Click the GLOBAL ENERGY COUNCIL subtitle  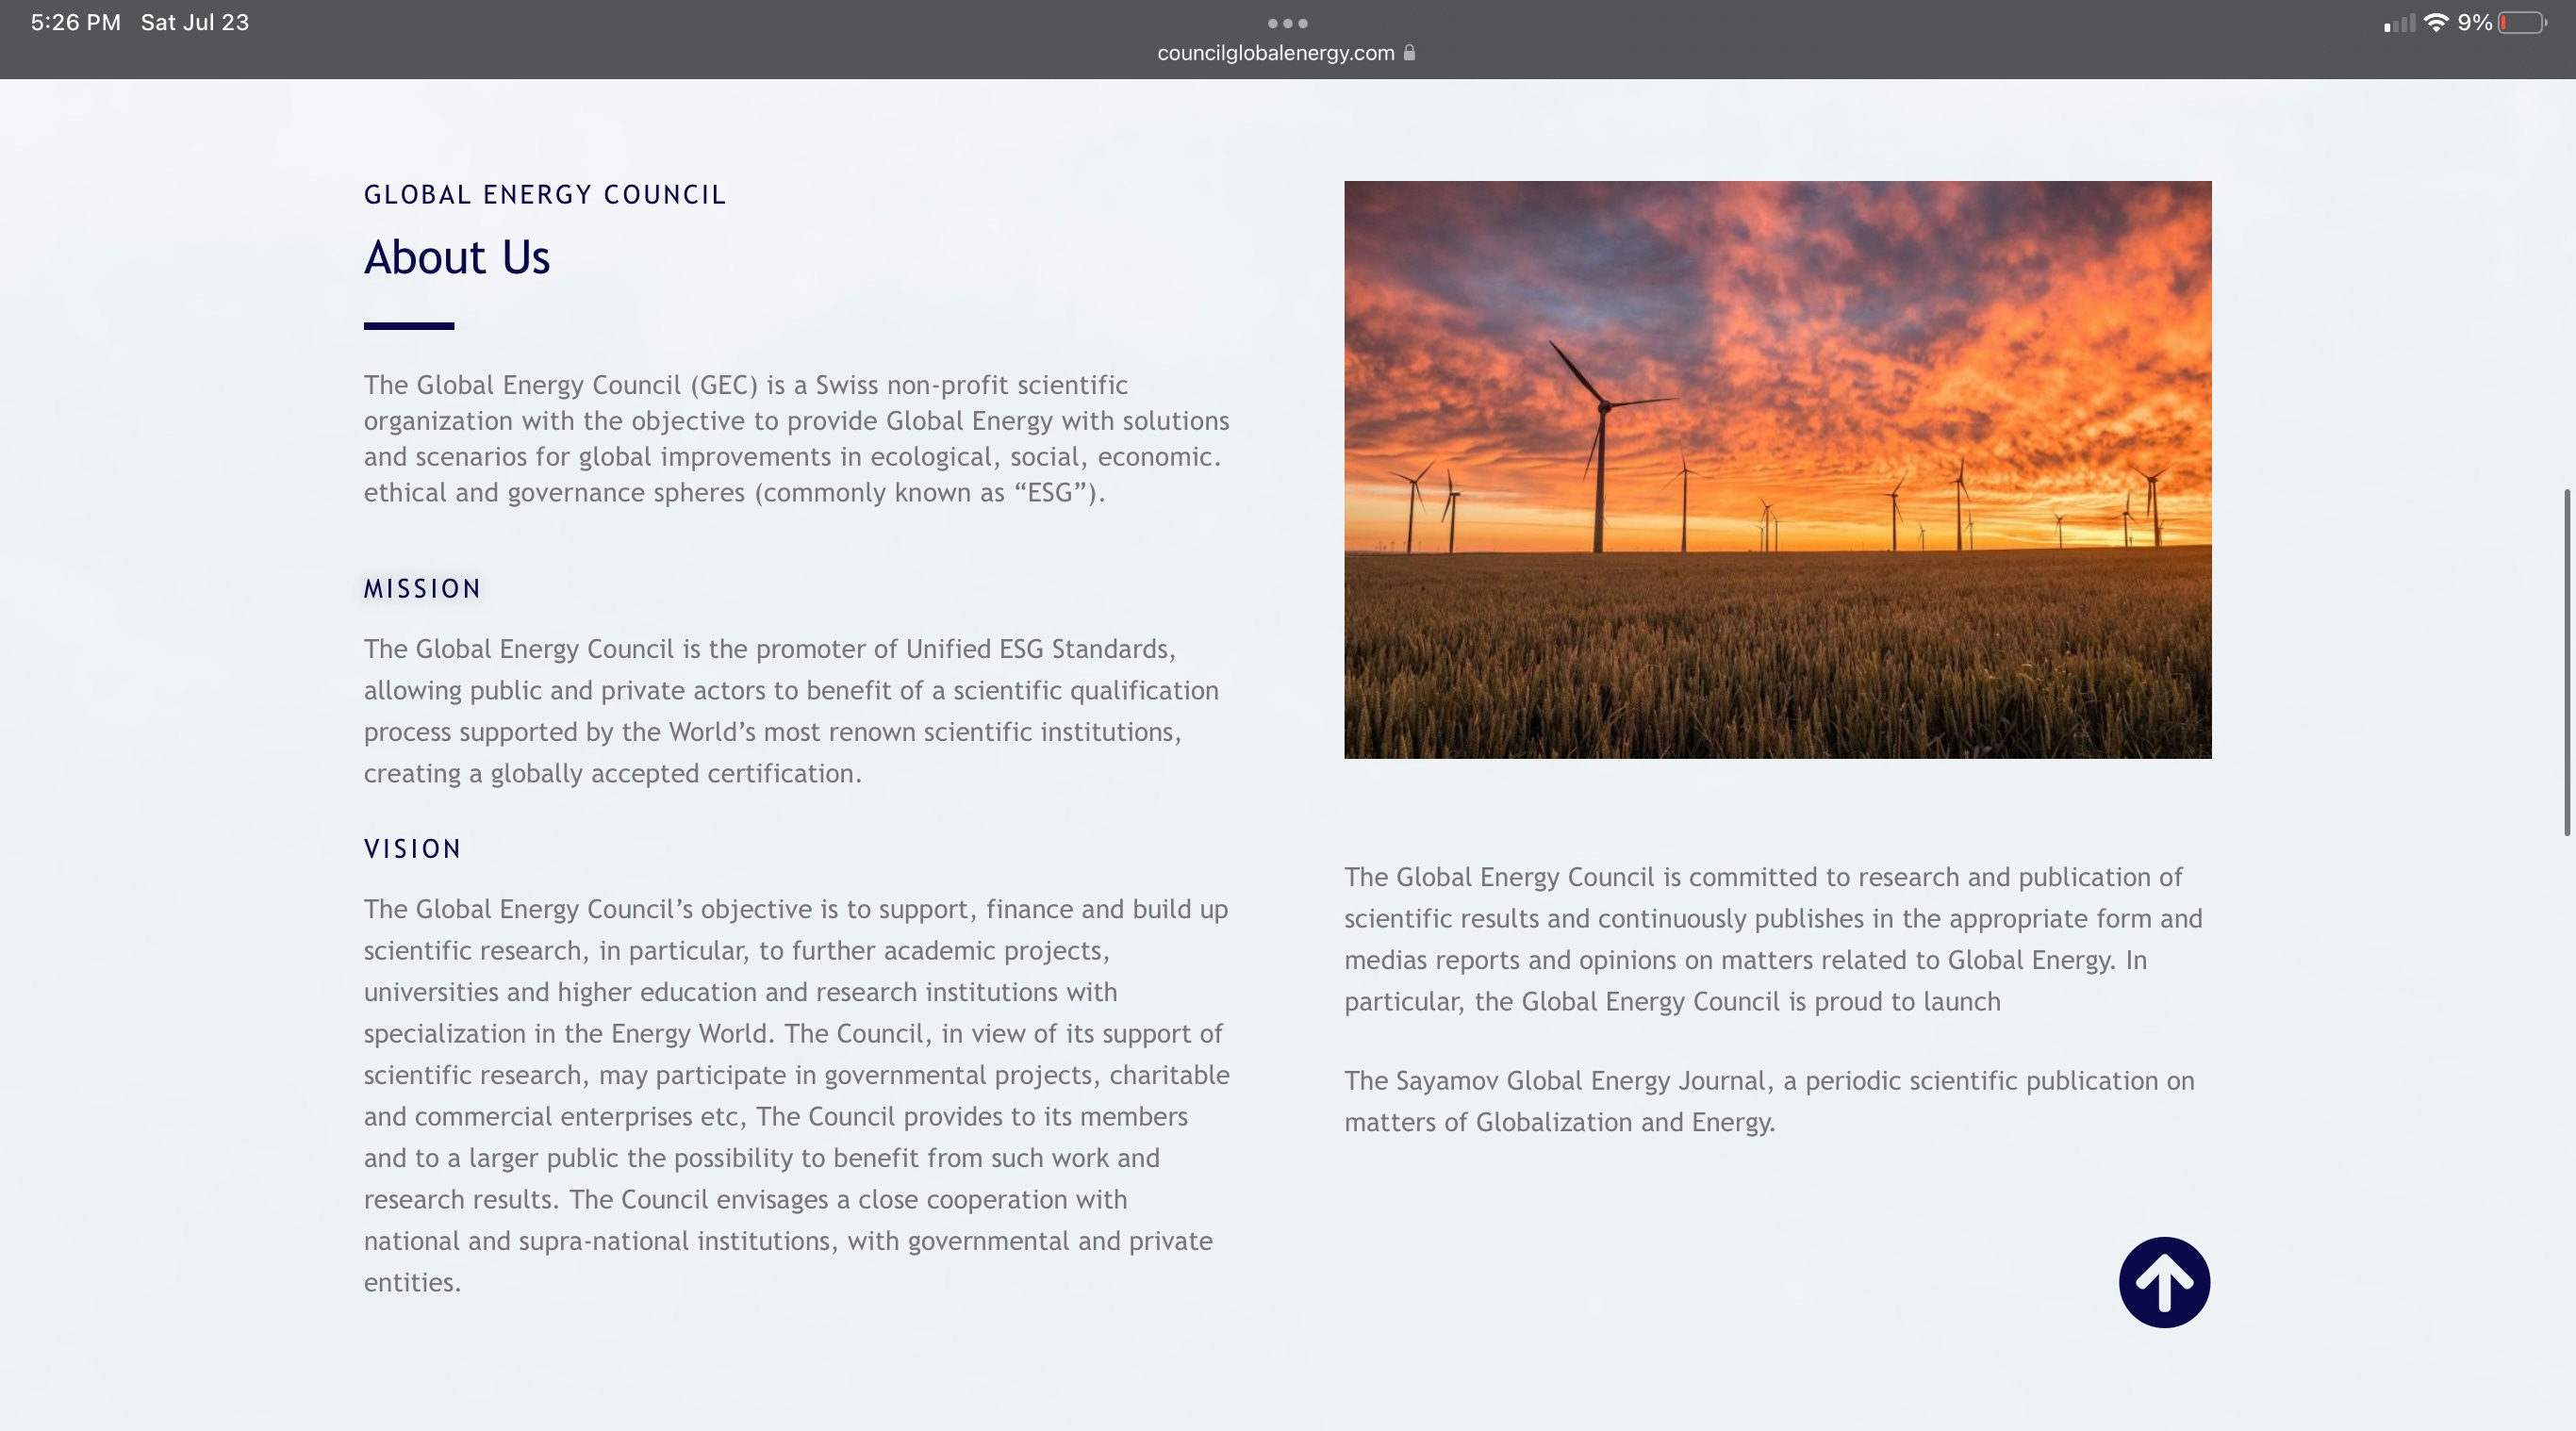[545, 194]
